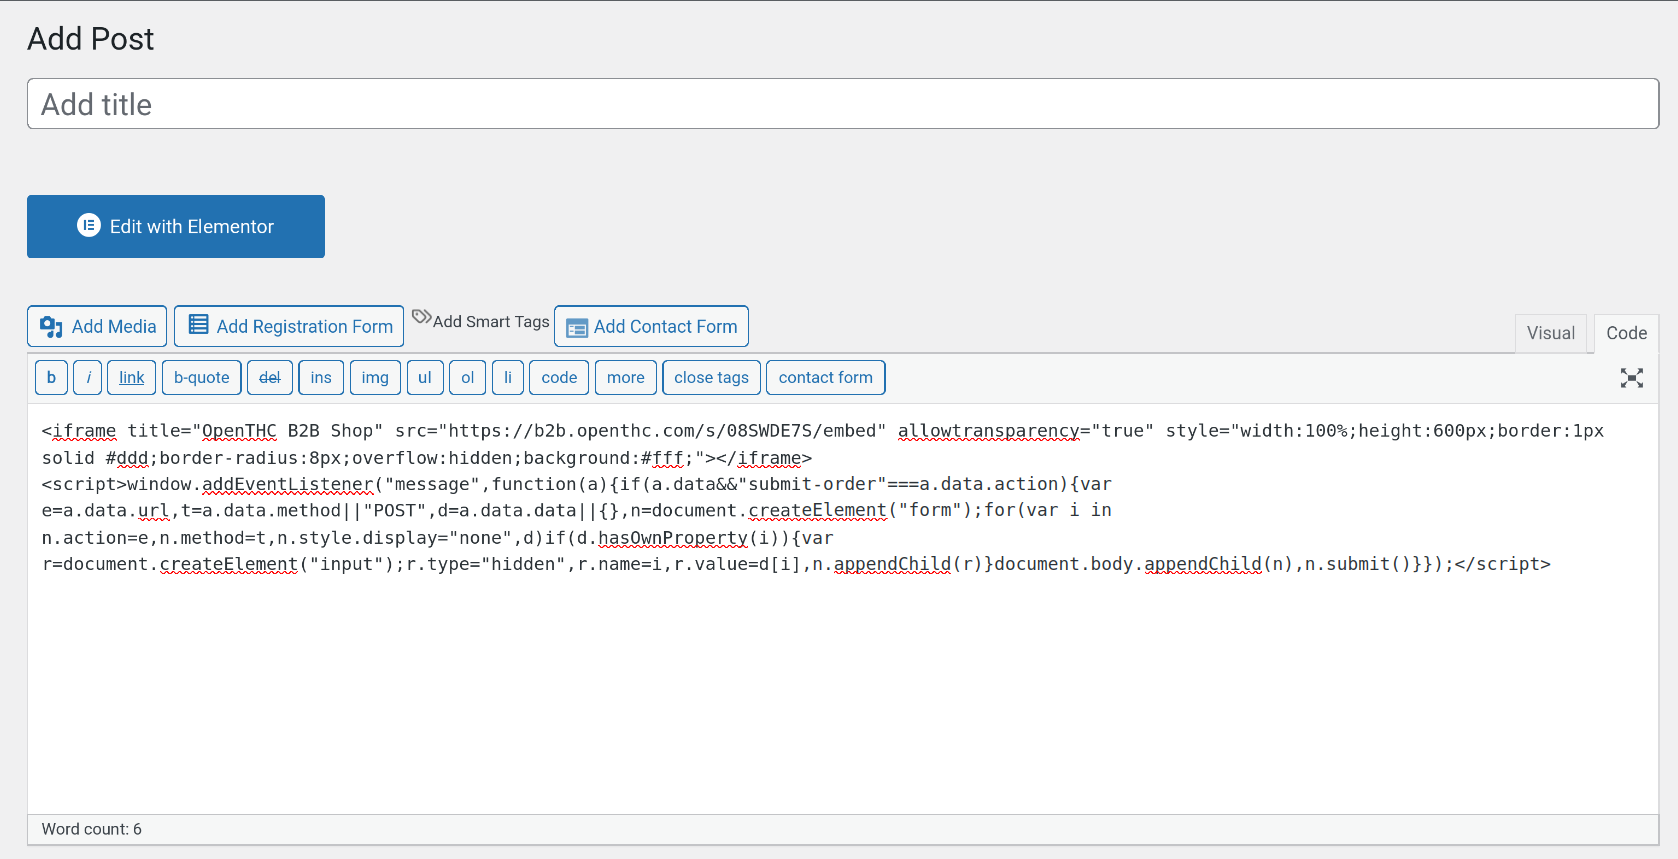The image size is (1678, 859).
Task: Click the Add Contact Form button
Action: click(x=651, y=326)
